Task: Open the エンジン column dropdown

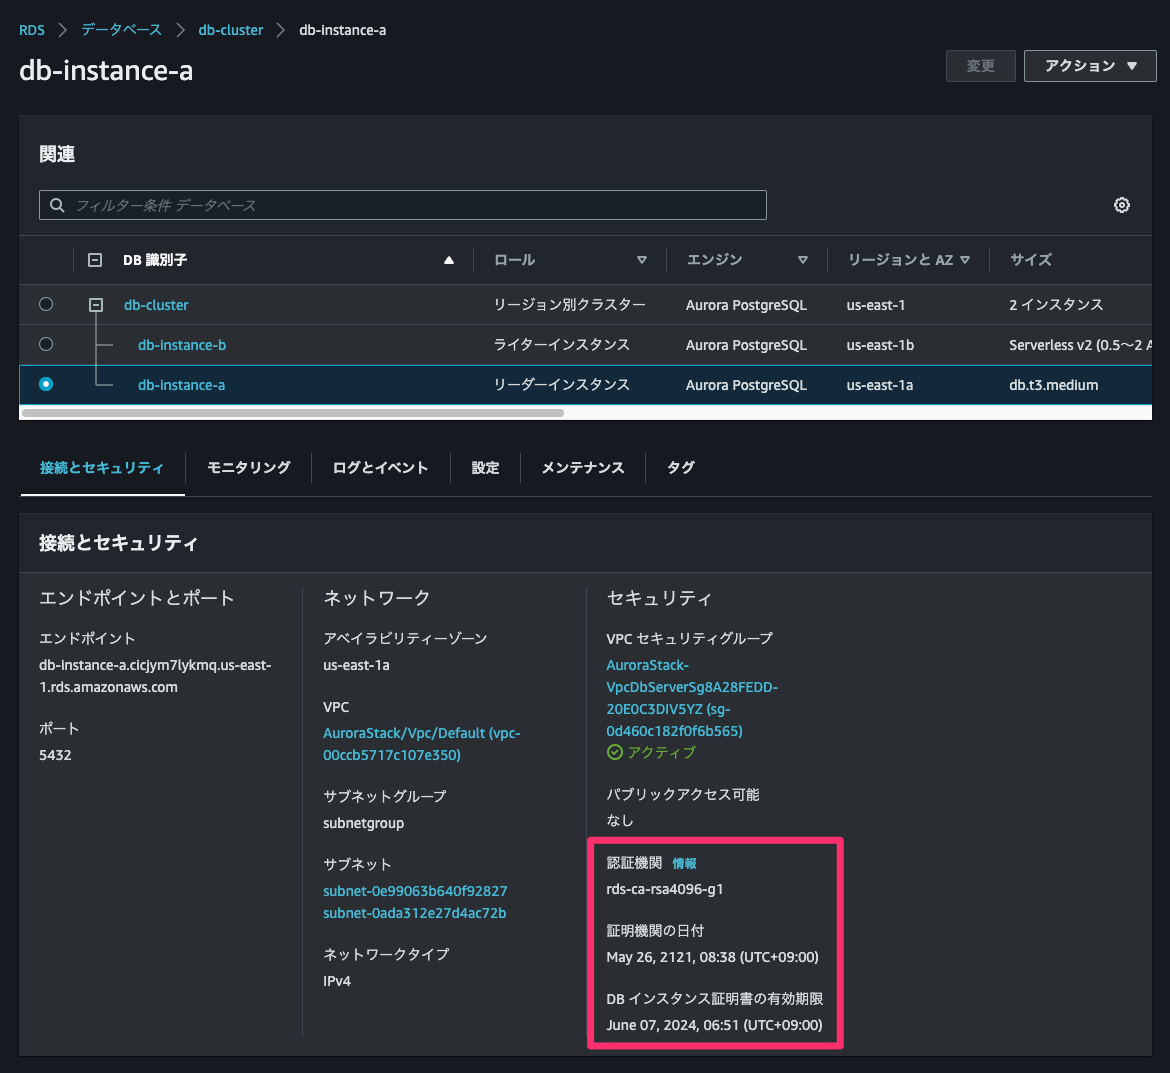Action: (803, 259)
